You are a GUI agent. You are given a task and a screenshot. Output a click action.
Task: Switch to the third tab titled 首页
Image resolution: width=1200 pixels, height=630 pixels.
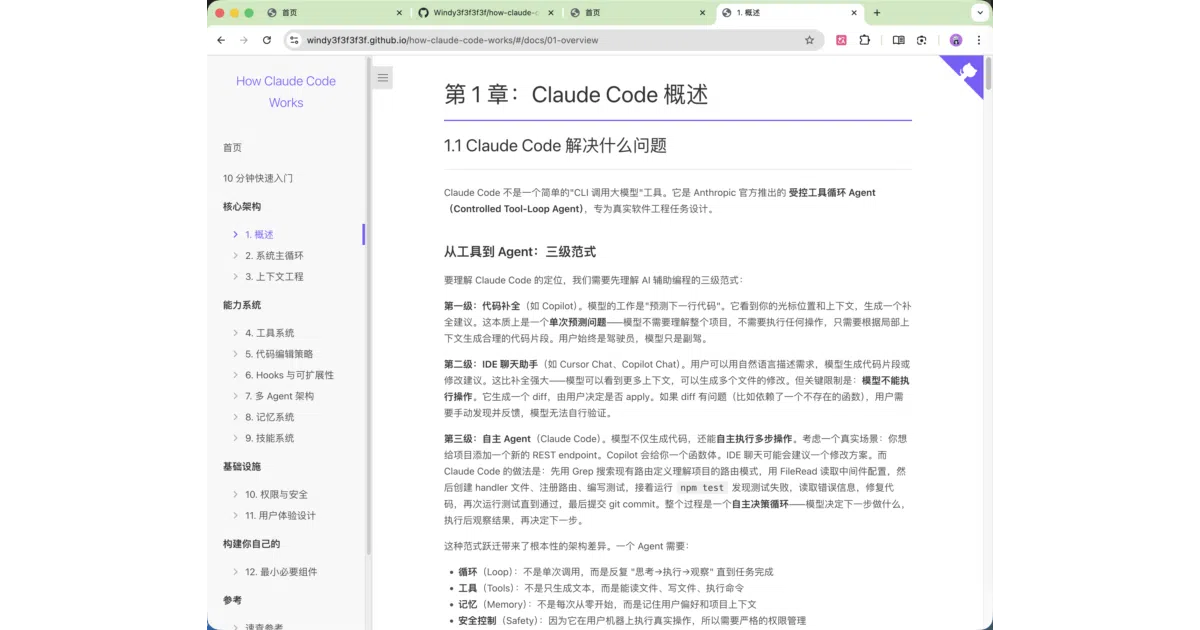point(637,13)
